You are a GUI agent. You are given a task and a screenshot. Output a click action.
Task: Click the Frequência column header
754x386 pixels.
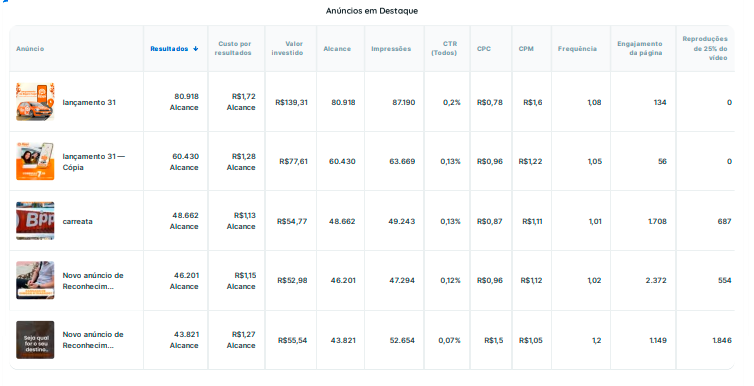[578, 49]
